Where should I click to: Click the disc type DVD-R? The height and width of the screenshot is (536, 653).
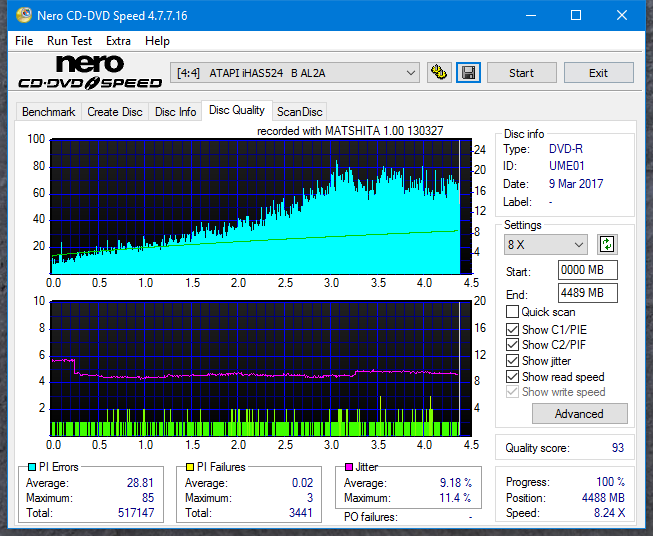pyautogui.click(x=566, y=149)
